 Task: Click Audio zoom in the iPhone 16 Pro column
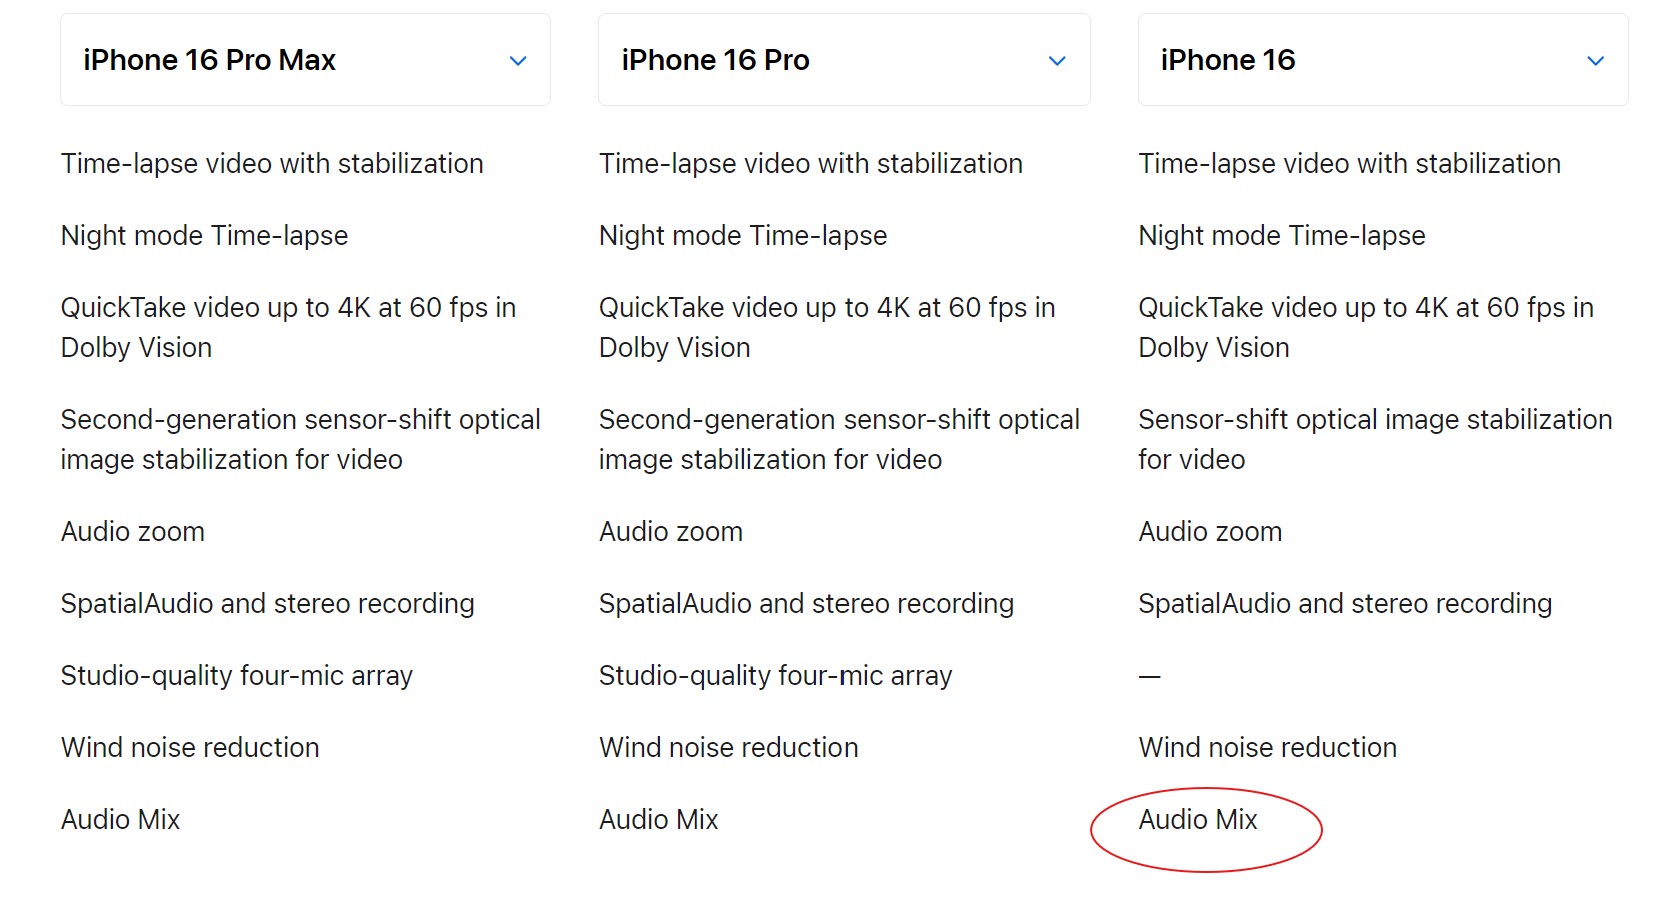coord(671,532)
